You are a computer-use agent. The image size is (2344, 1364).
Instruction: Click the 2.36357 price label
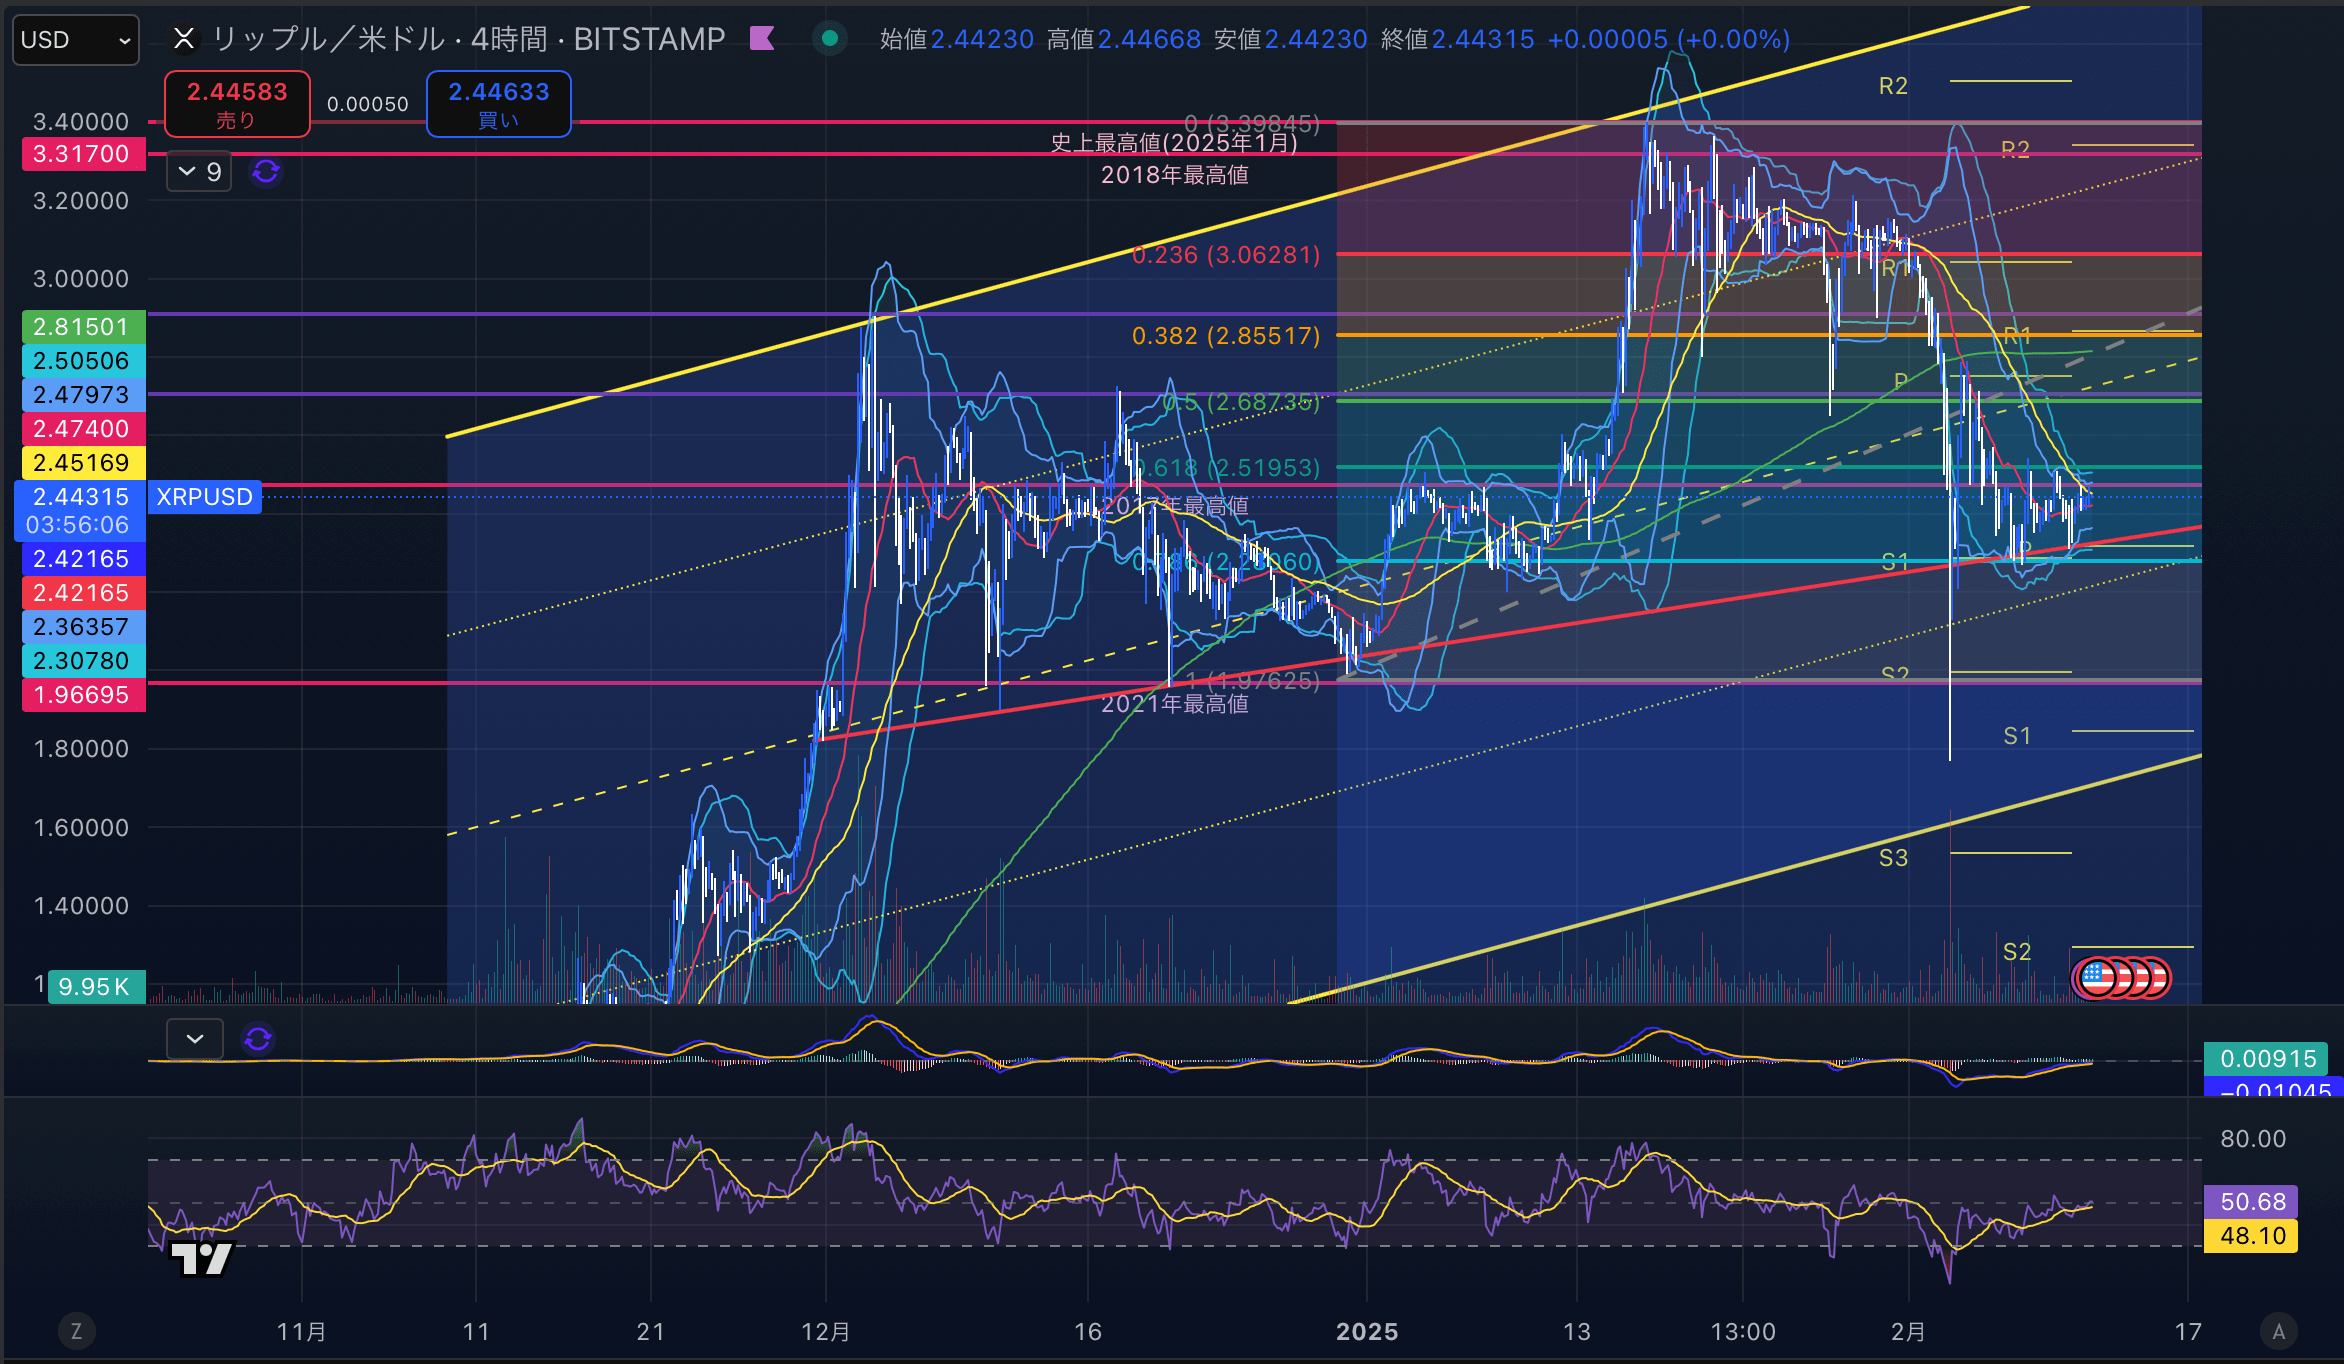pyautogui.click(x=82, y=627)
